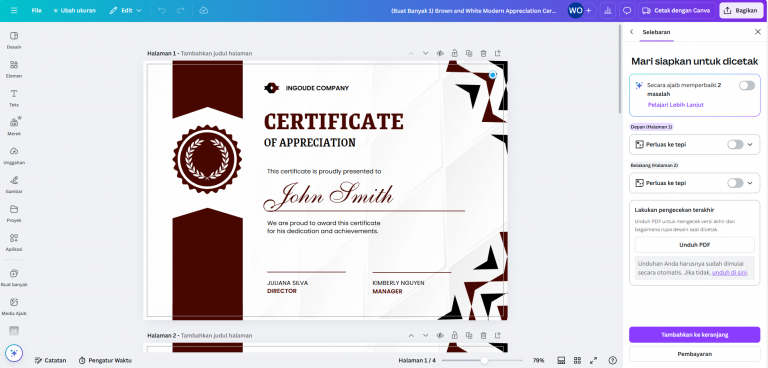Screen dimensions: 768x368
Task: Open the Proyek projects panel
Action: coord(14,214)
